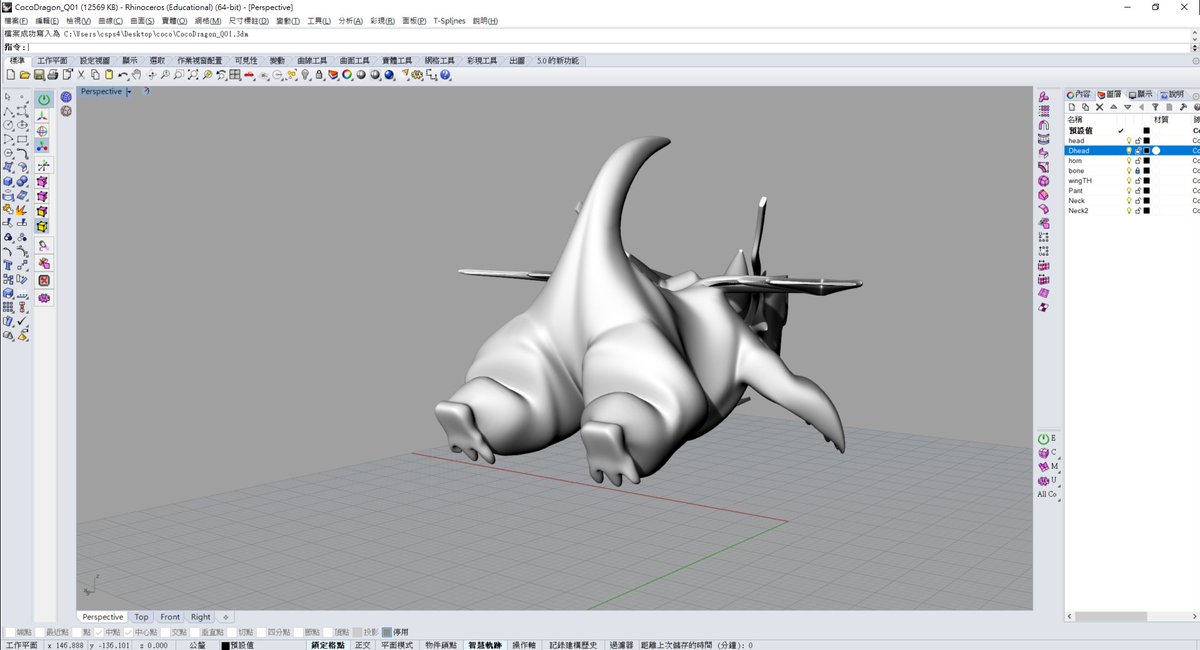Click the T-Splines green power icon
The image size is (1200, 650).
44,99
